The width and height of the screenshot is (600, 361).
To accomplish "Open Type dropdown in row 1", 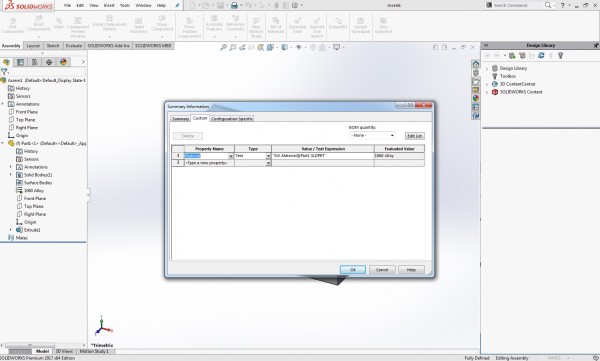I will (268, 156).
